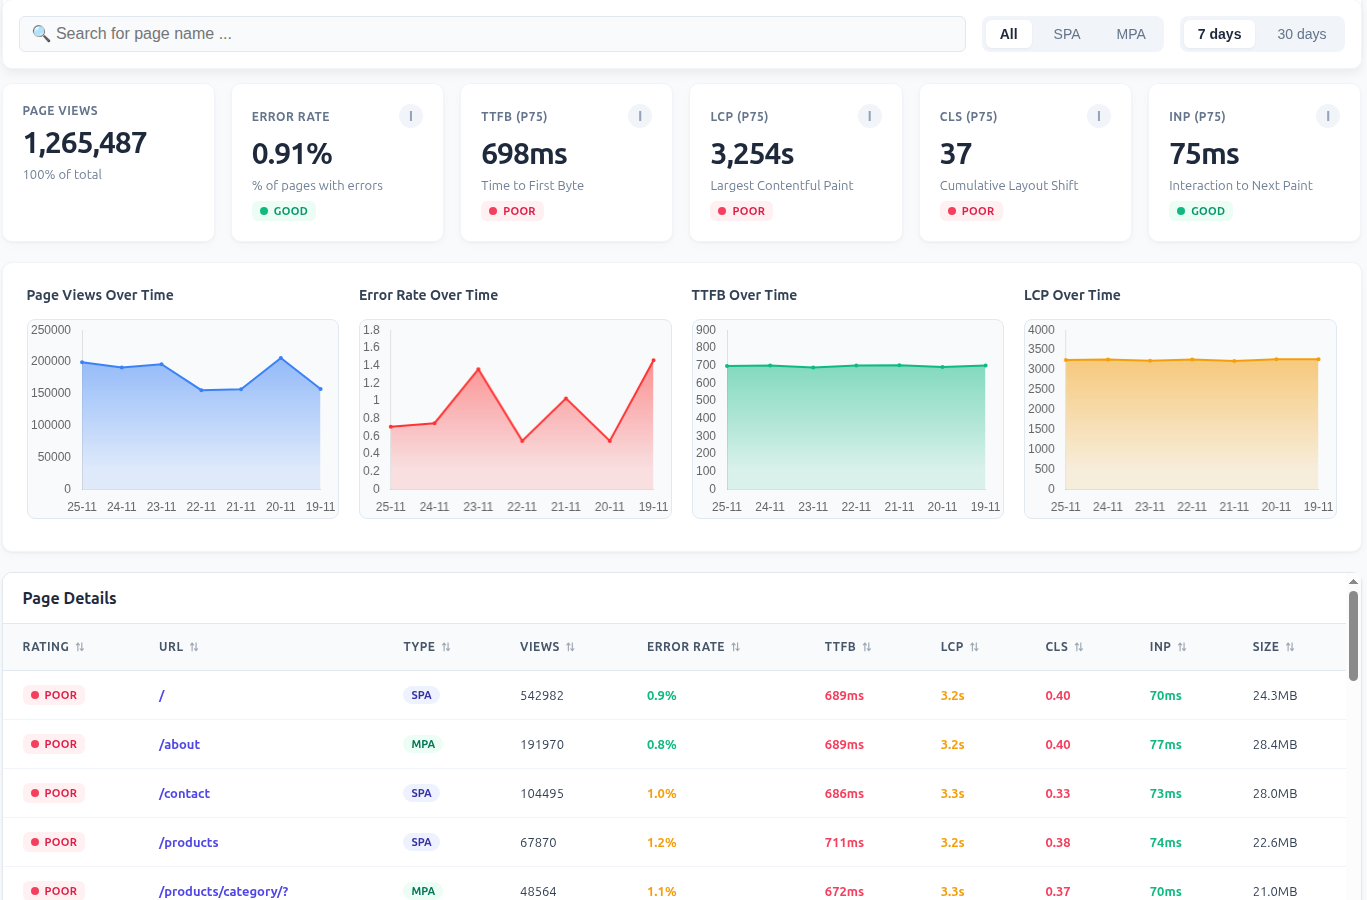
Task: Click the TTFB (P75) info icon
Action: (639, 116)
